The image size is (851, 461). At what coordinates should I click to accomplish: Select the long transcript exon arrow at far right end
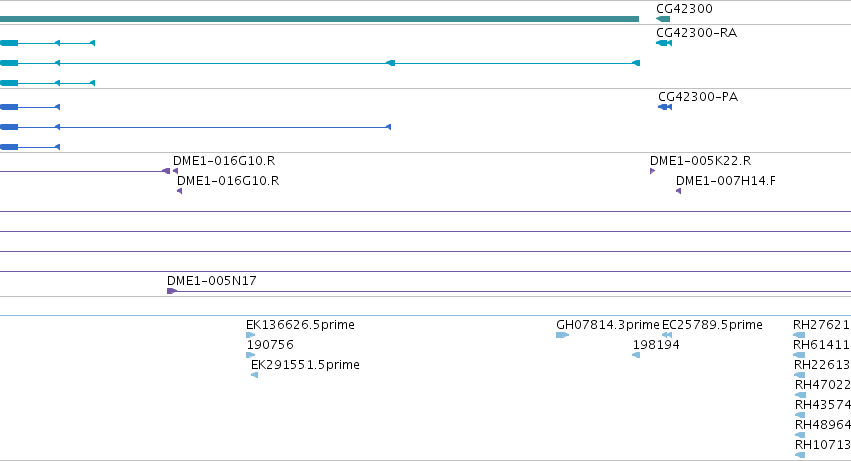point(636,63)
